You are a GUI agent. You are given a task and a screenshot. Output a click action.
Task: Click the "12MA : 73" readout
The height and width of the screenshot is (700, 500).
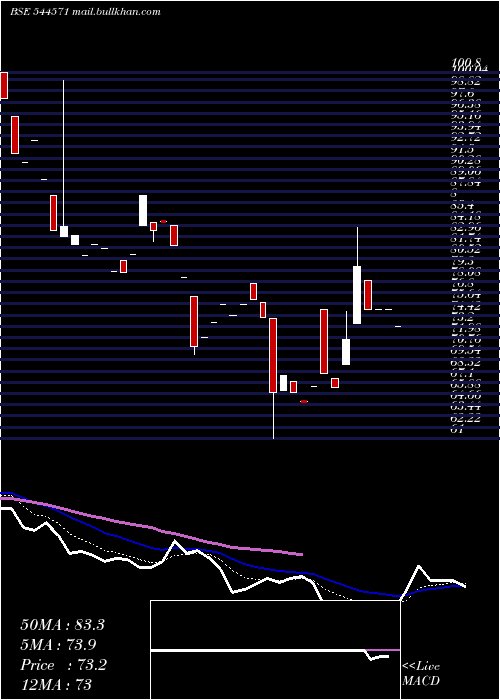point(56,684)
